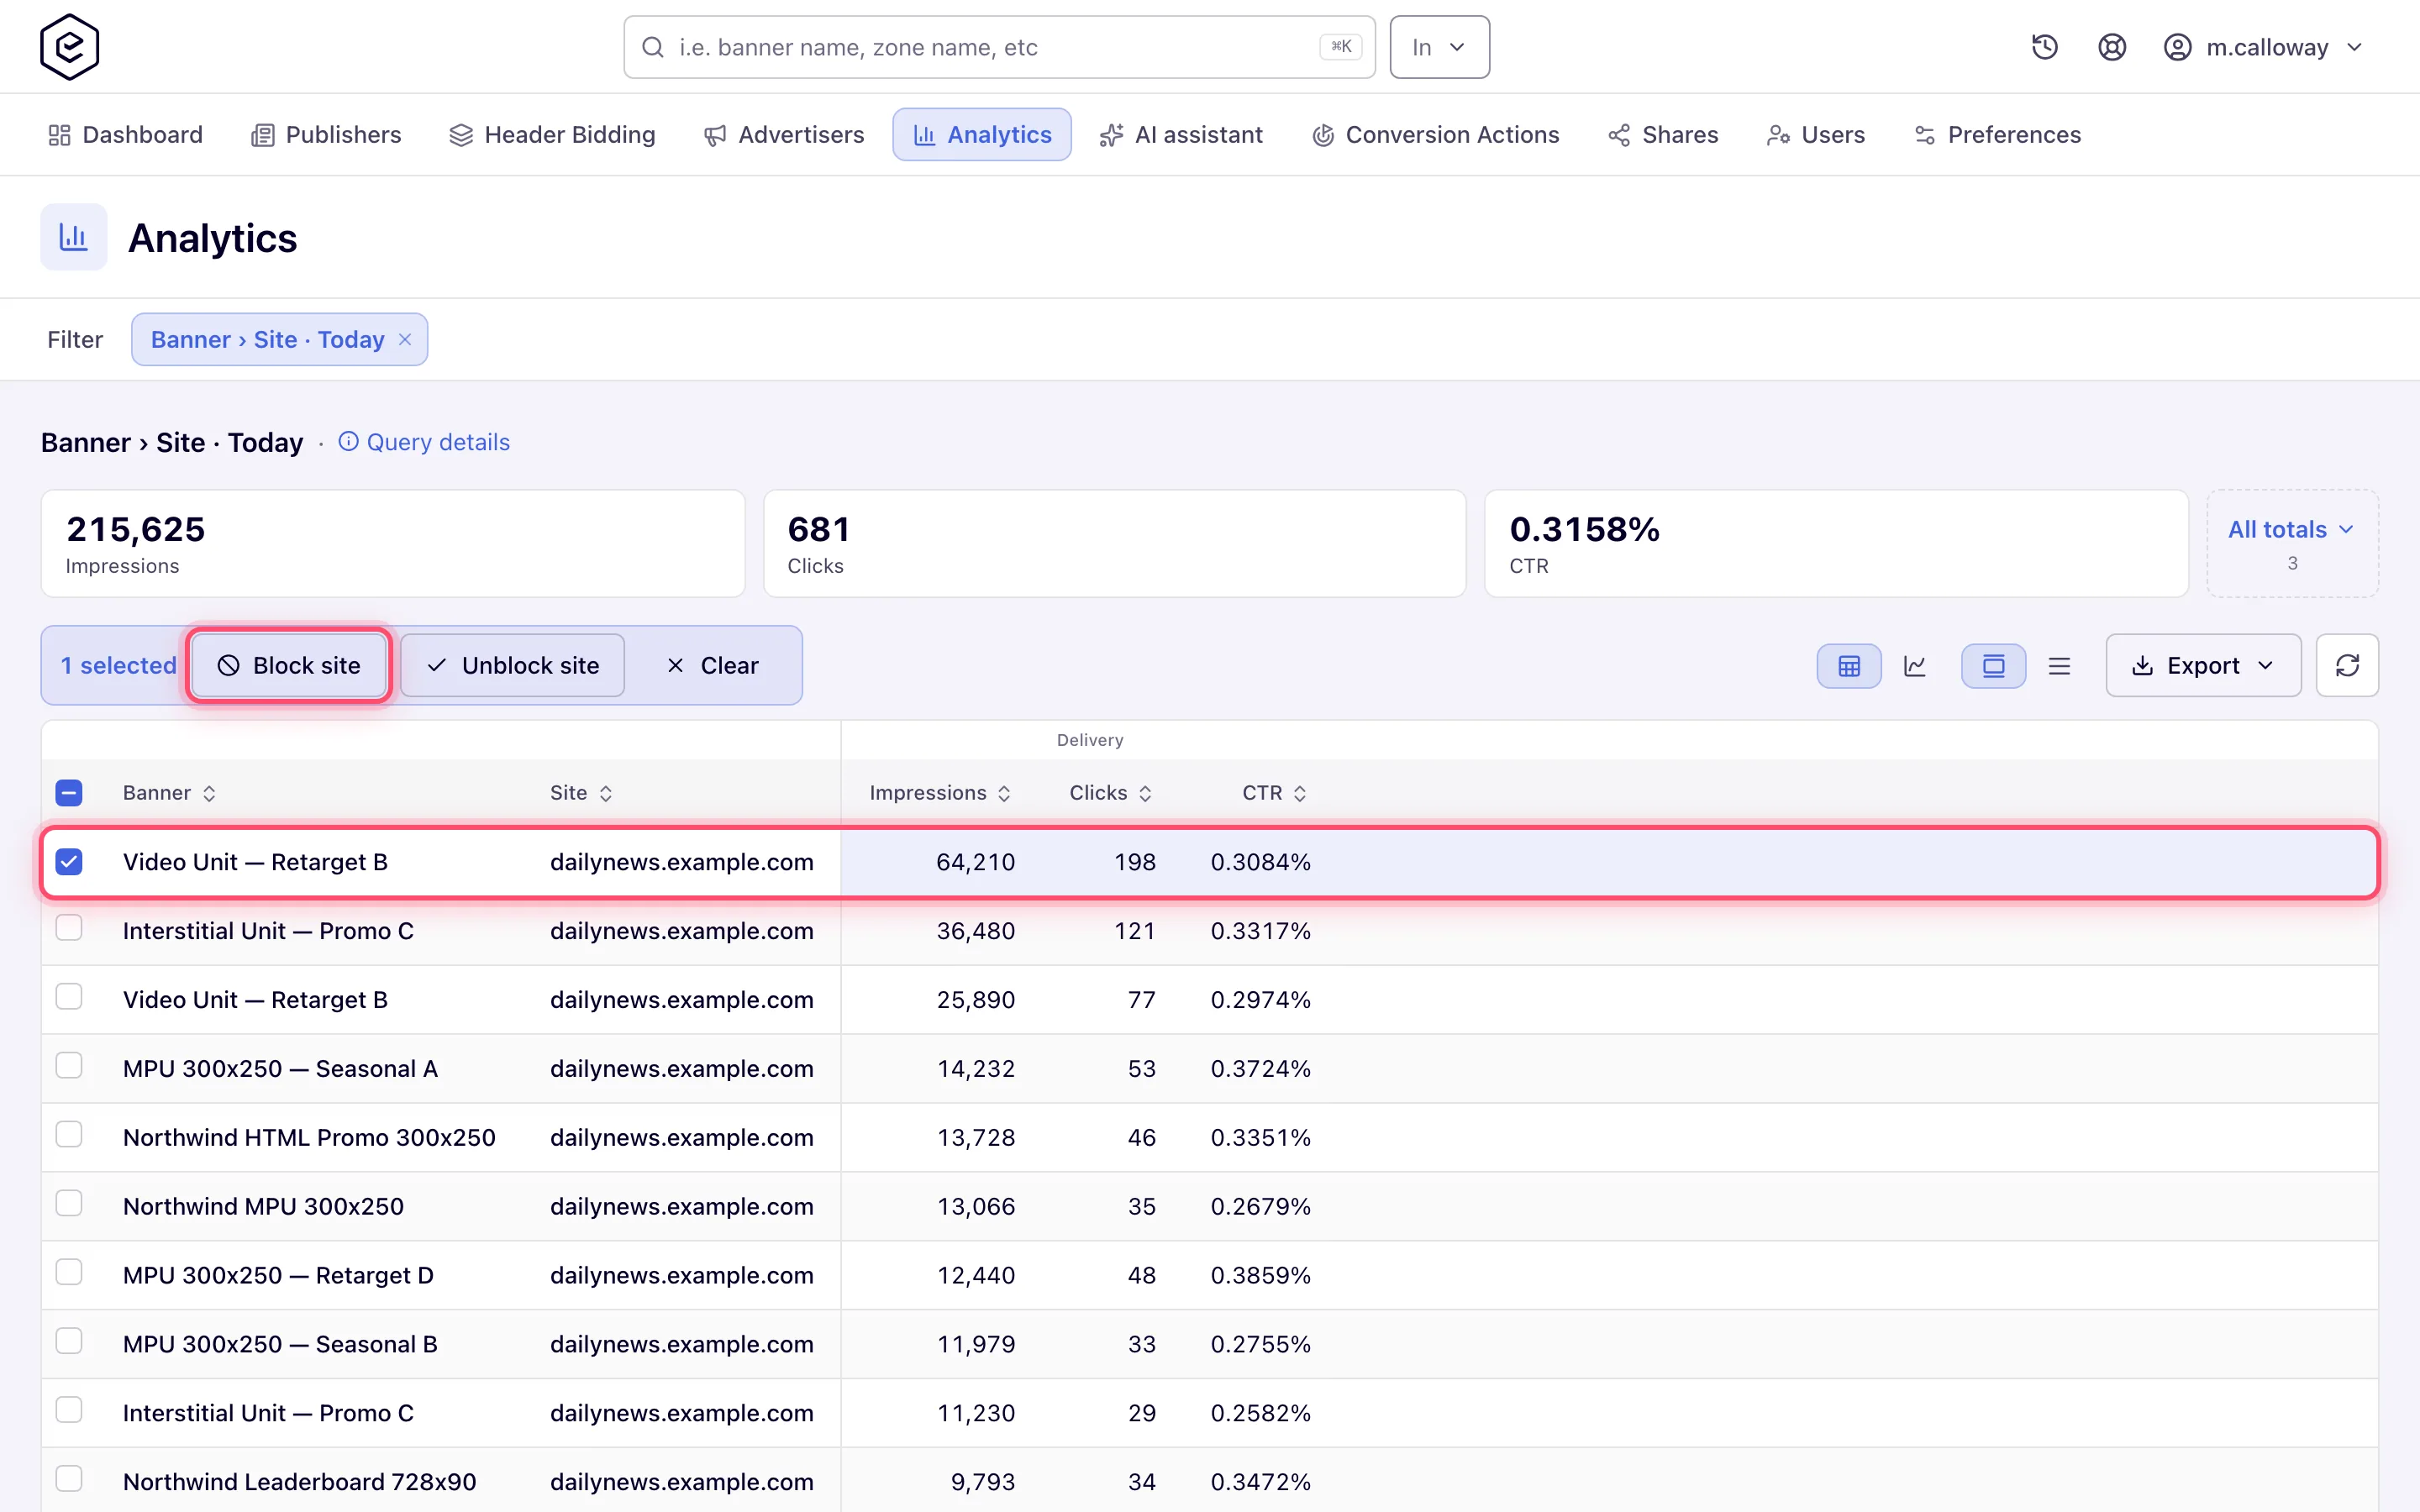Sort by Site column

[581, 793]
